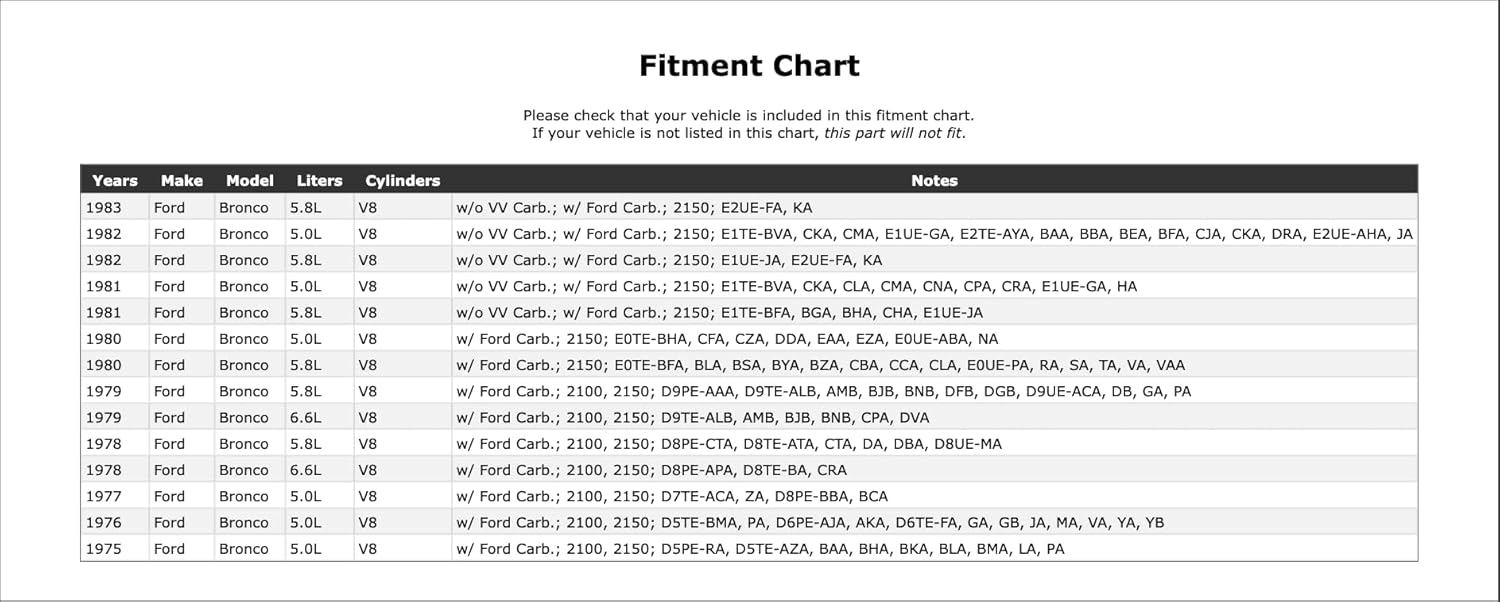Click the Fitment Chart title
1500x602 pixels.
click(749, 66)
